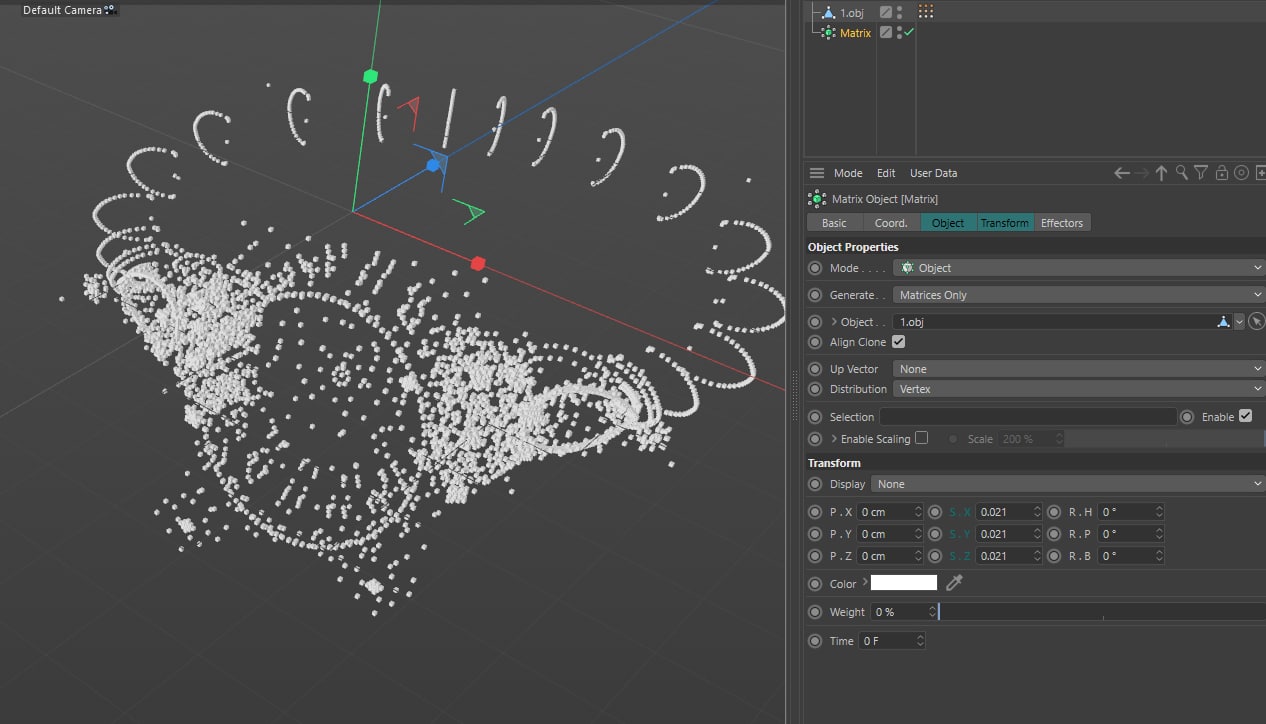The height and width of the screenshot is (724, 1266).
Task: Open the Attribute Manager search magnifier
Action: pos(1182,173)
